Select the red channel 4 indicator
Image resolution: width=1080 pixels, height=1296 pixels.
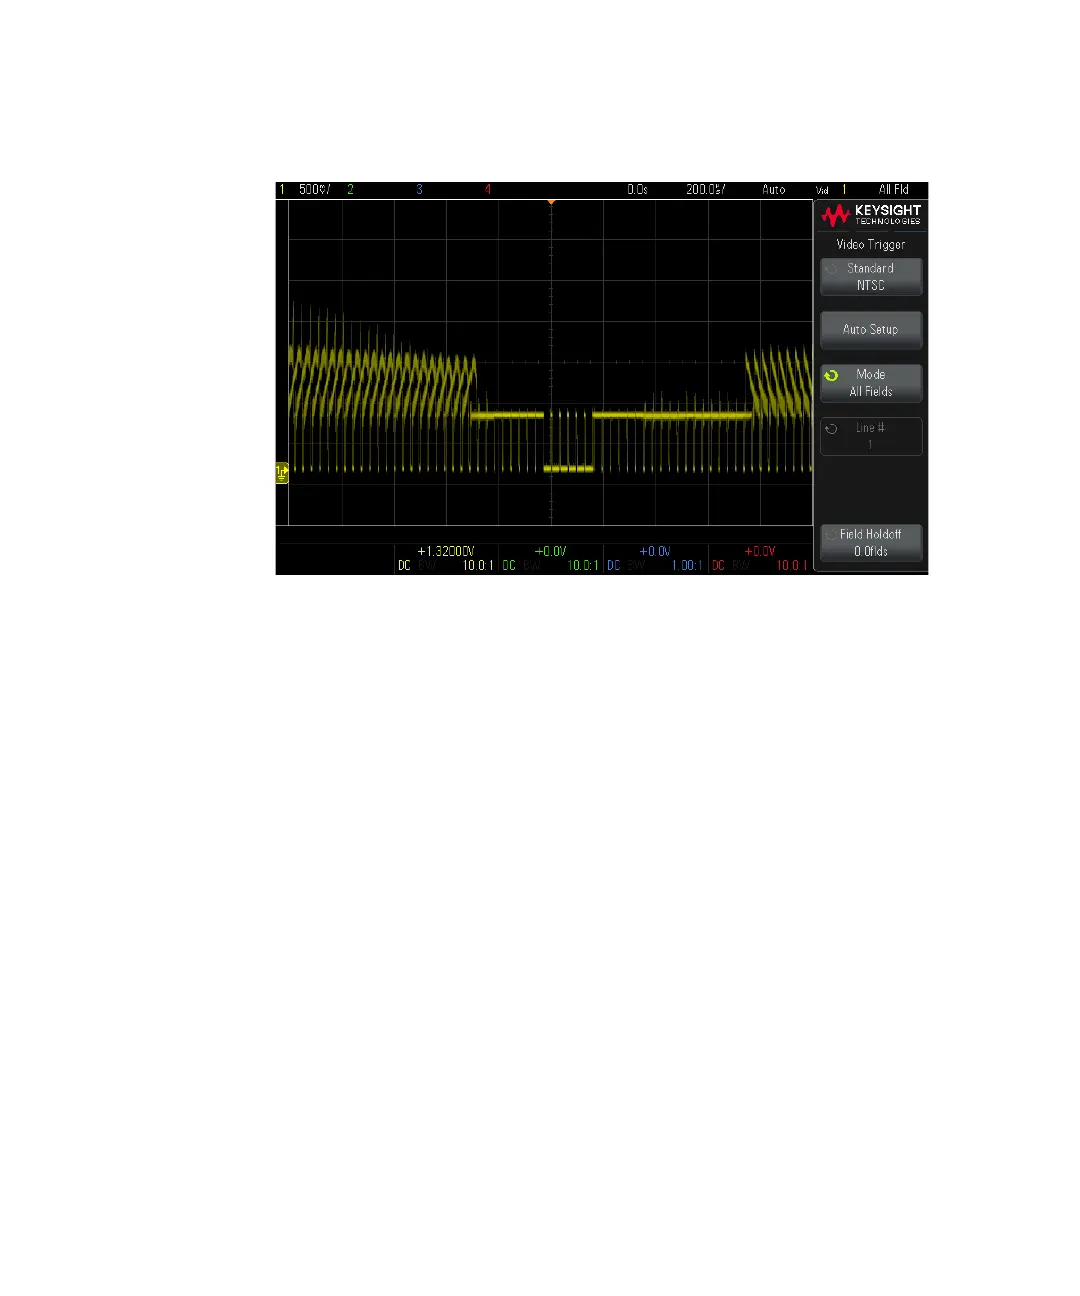[488, 189]
